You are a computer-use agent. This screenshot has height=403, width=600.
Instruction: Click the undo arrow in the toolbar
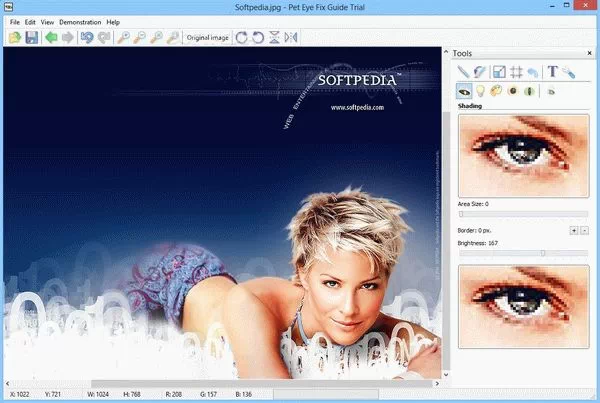pos(88,38)
